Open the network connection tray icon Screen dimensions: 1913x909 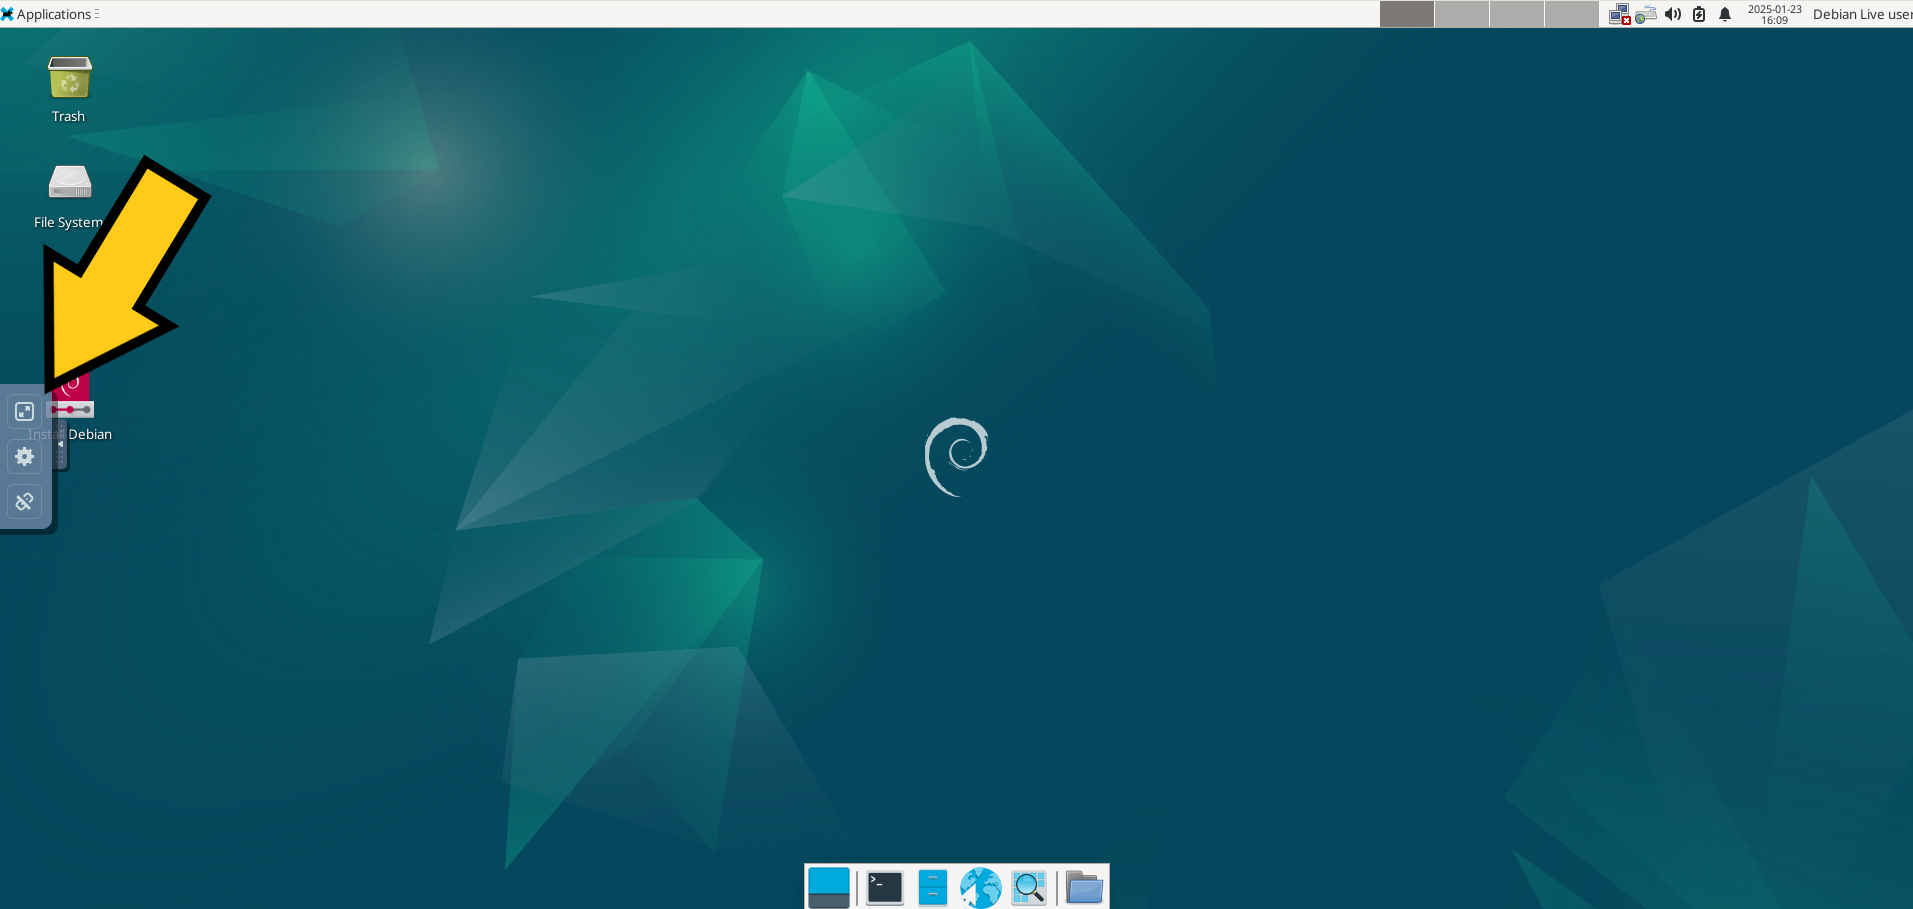pyautogui.click(x=1619, y=14)
